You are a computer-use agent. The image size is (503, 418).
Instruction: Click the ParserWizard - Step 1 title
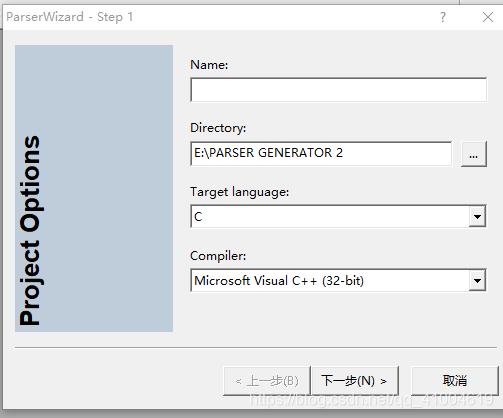tap(70, 17)
